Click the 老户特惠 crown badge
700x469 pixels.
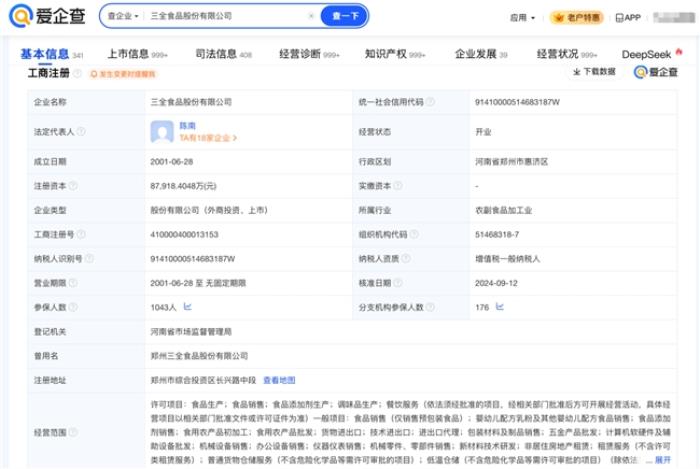[576, 17]
